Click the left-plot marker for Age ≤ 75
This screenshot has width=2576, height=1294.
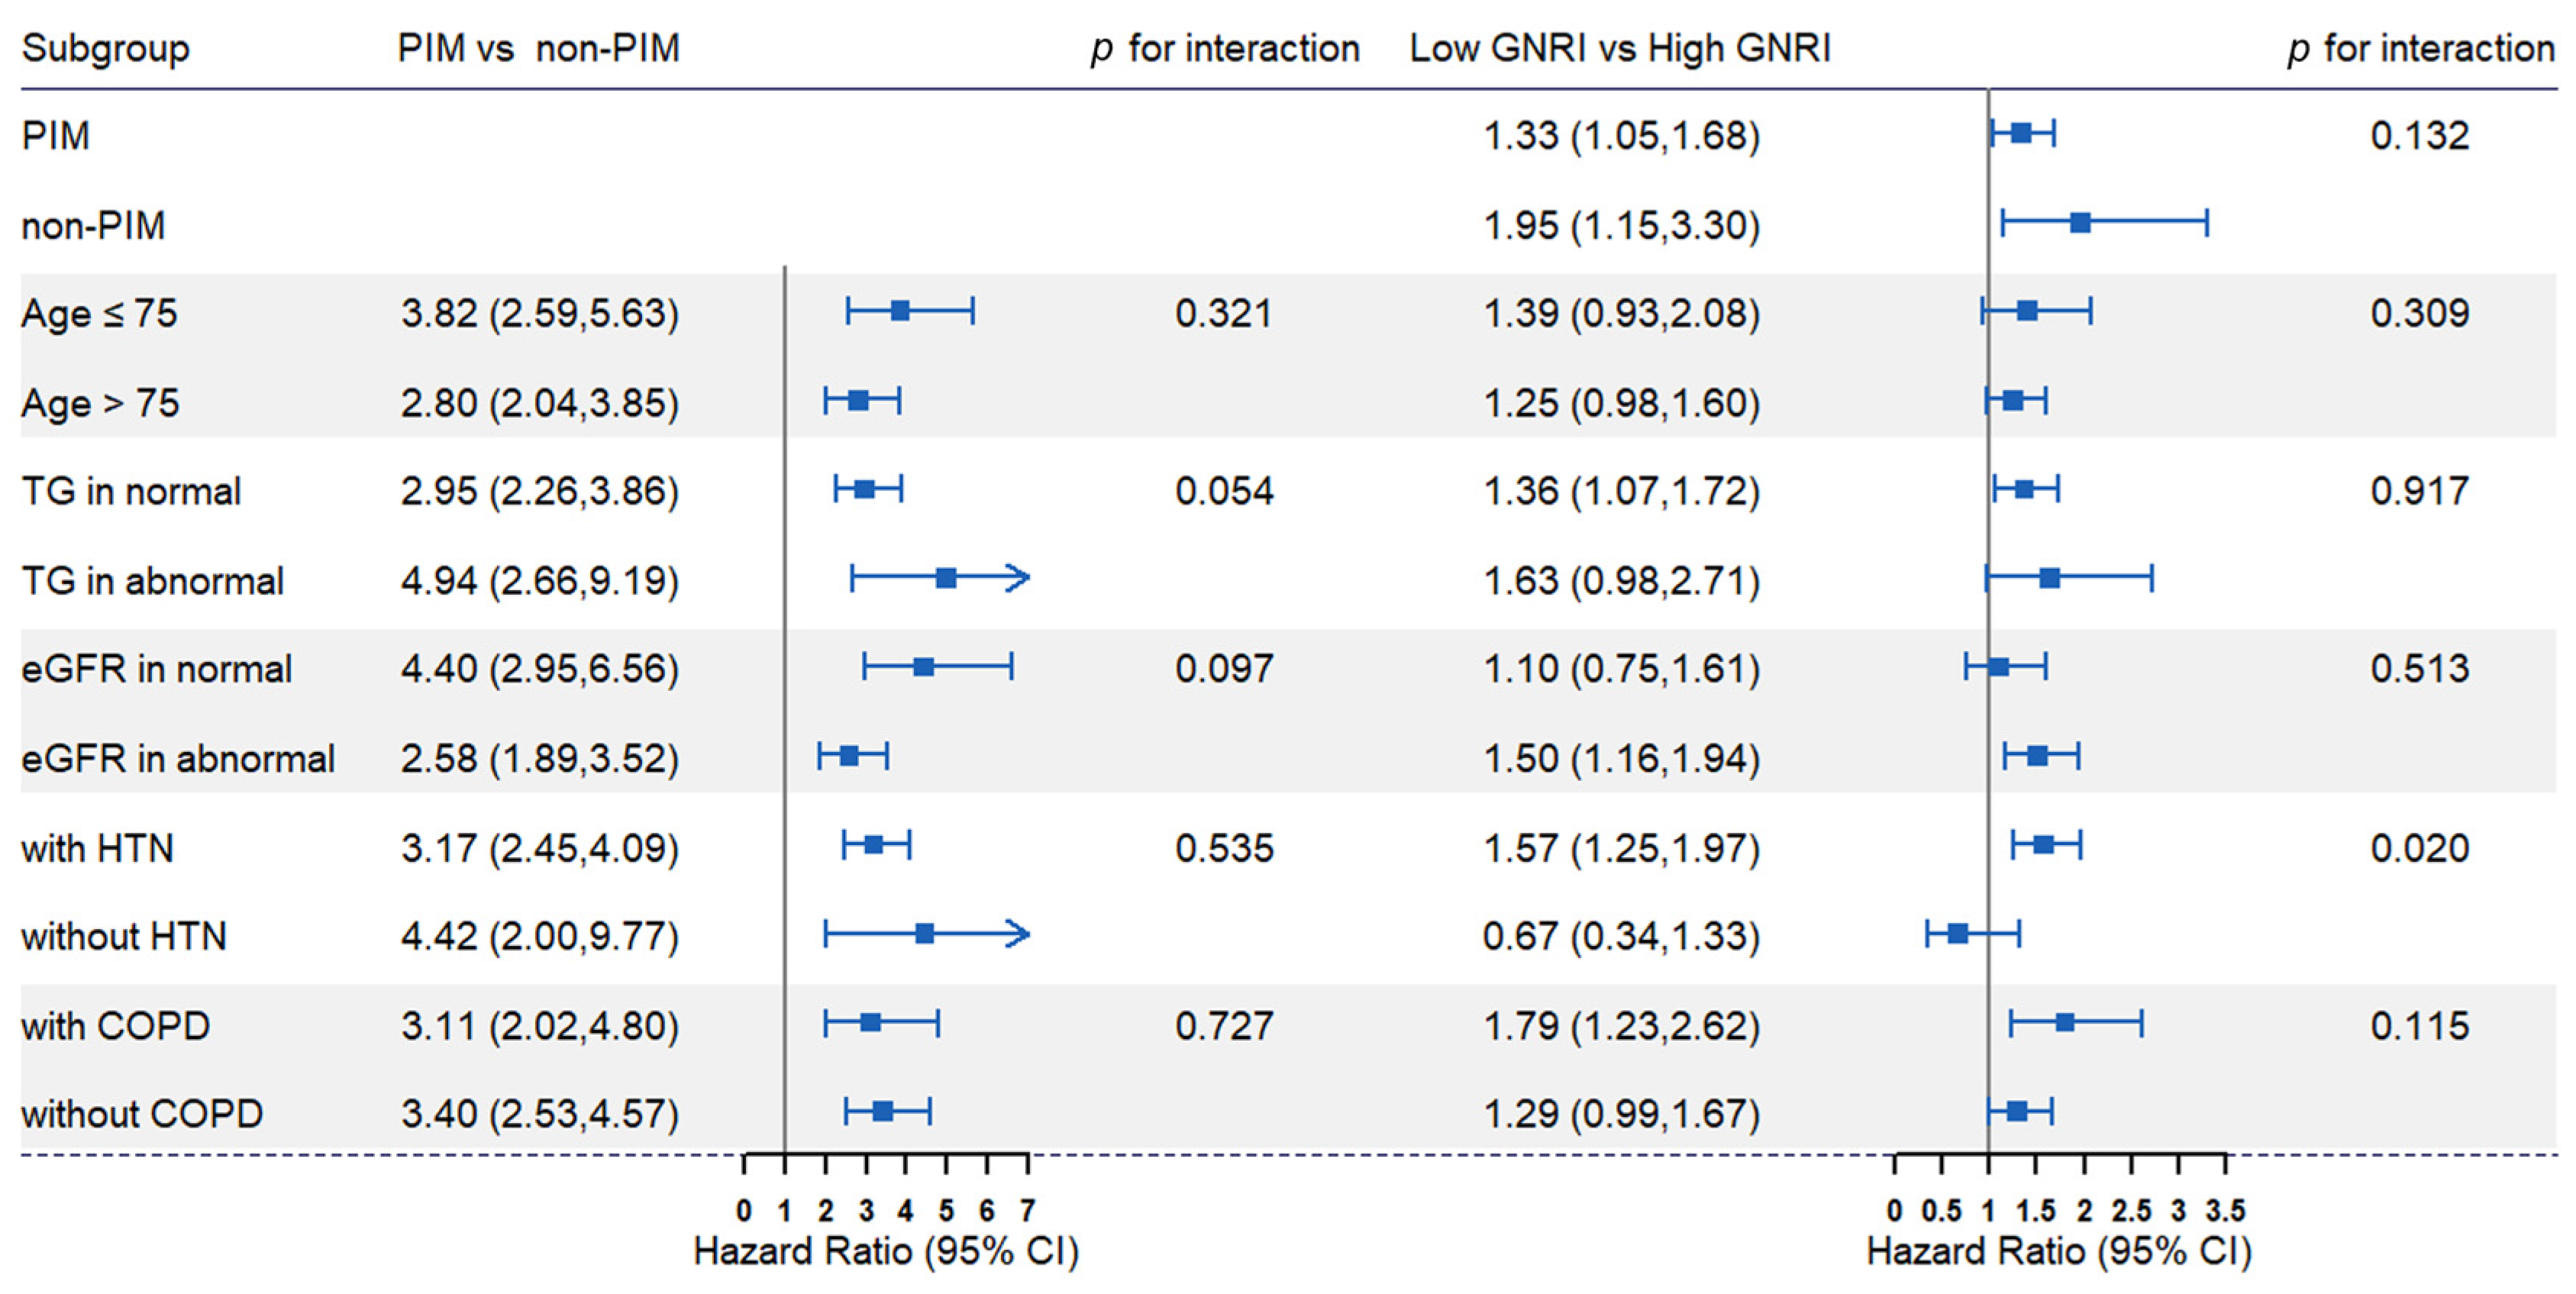(x=900, y=311)
